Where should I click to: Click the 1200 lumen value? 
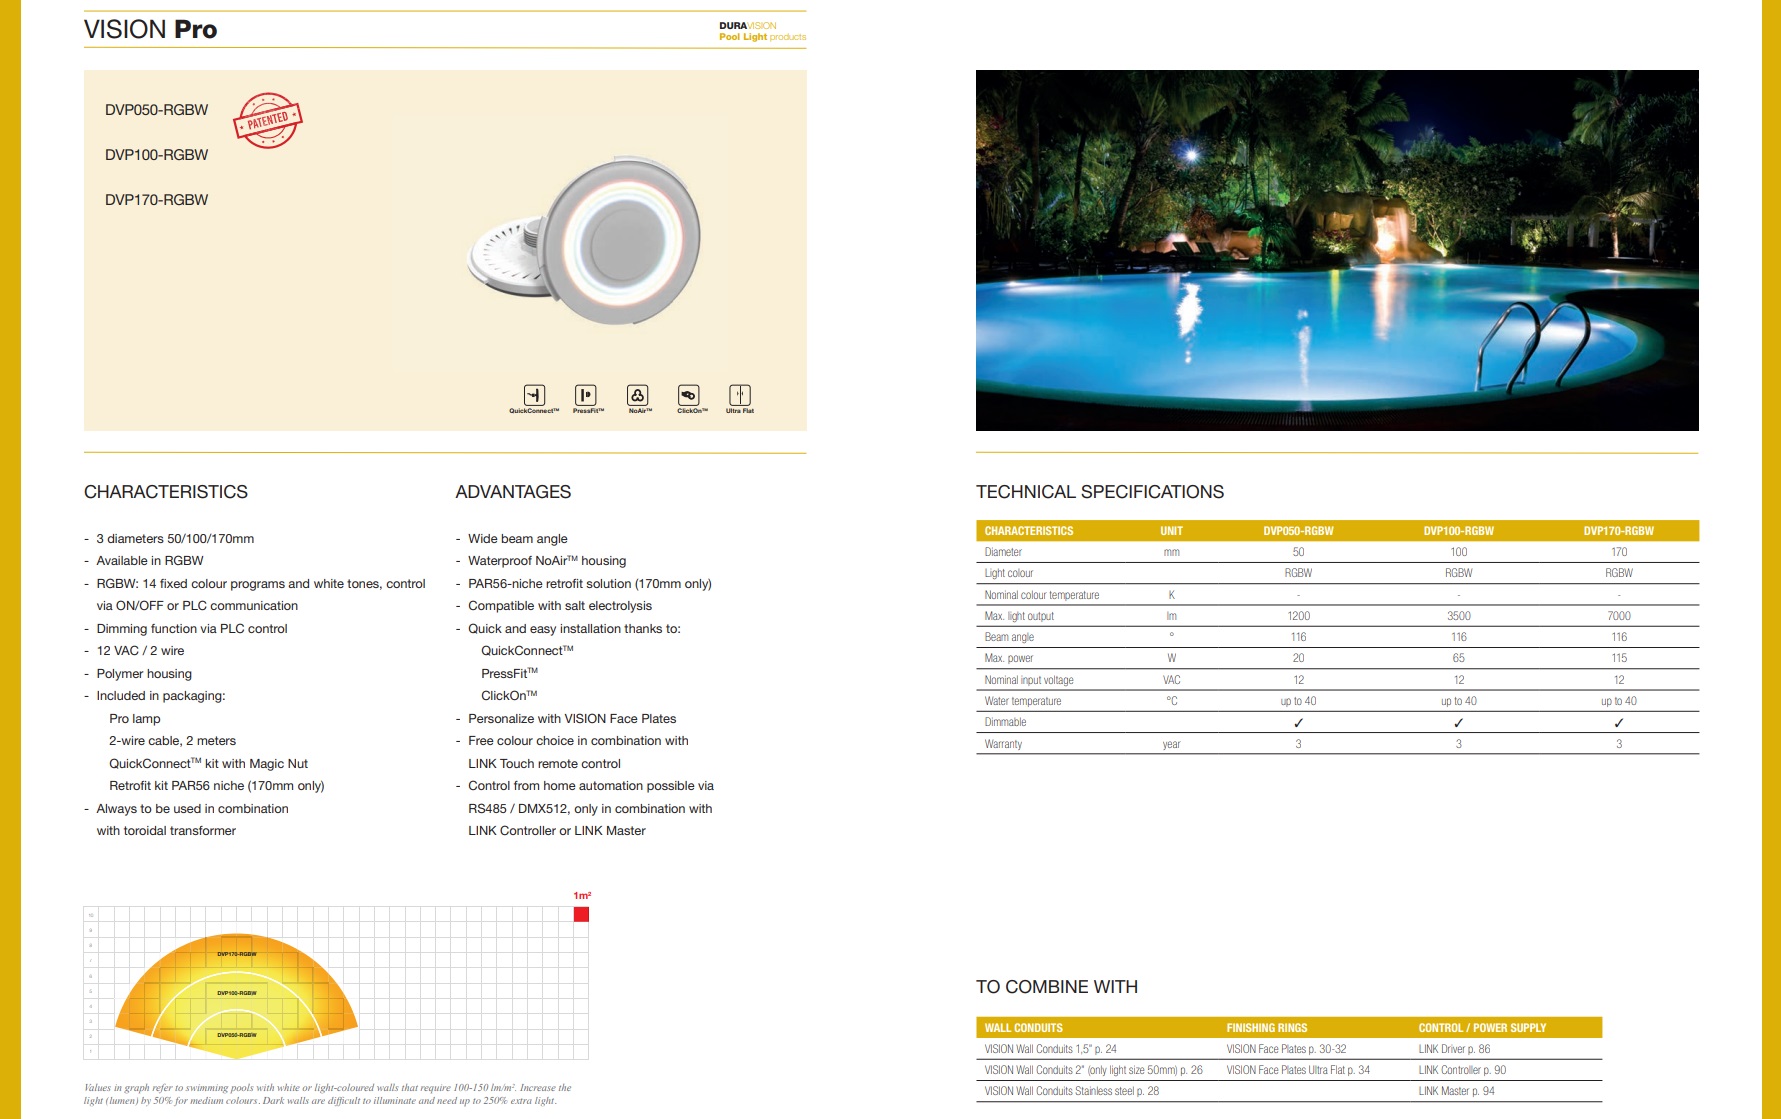click(1298, 616)
